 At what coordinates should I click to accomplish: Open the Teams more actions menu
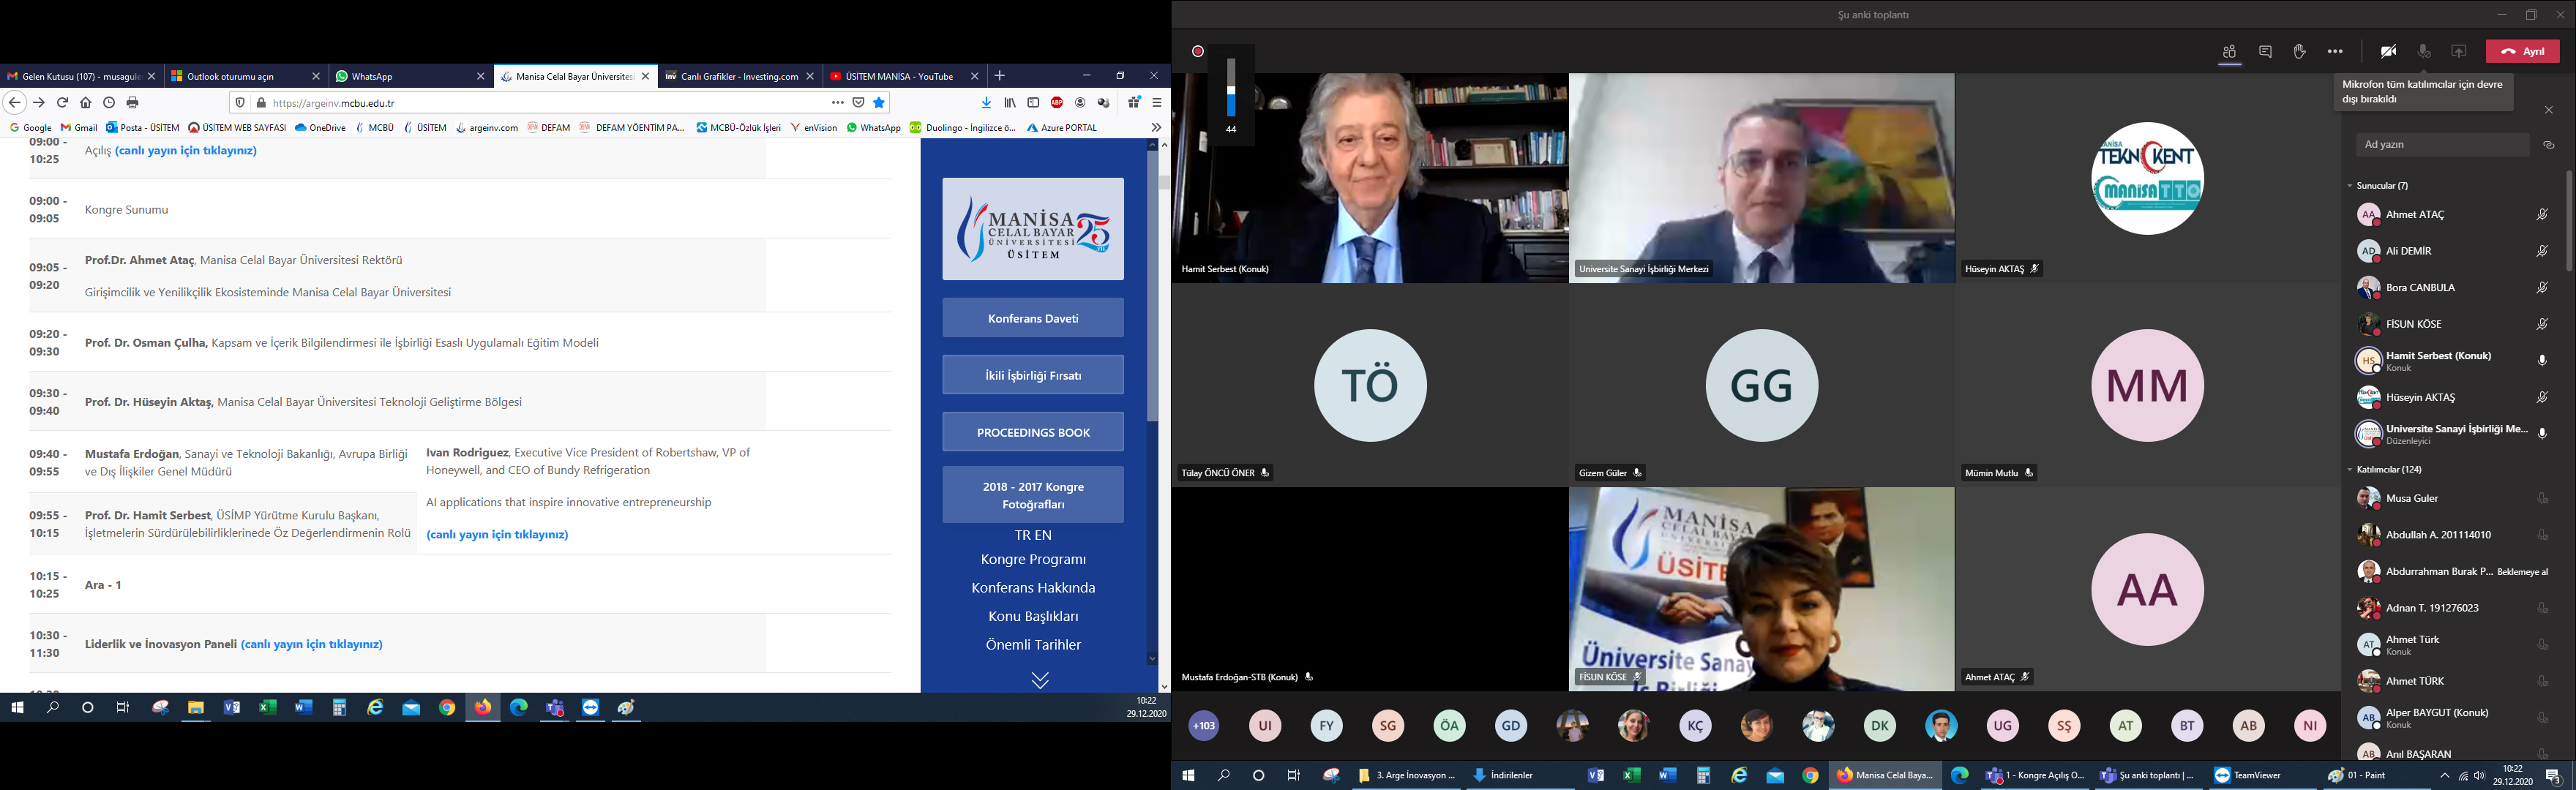[2335, 52]
